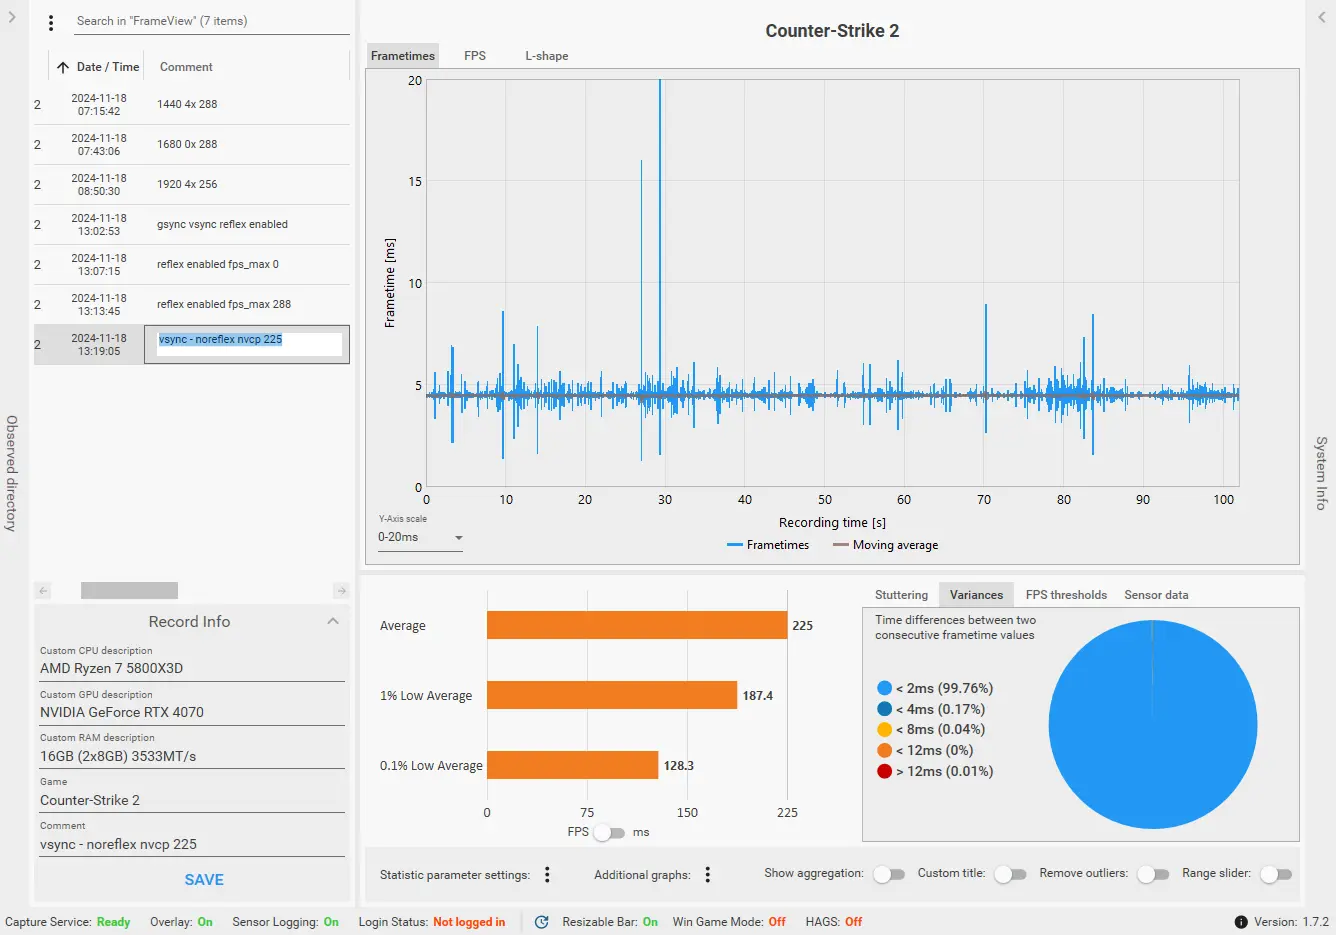This screenshot has width=1336, height=935.
Task: Click the refresh icon in the status bar
Action: 541,922
